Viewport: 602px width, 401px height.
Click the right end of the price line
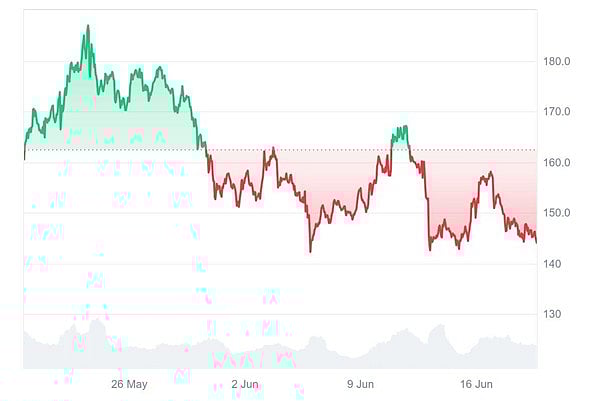coord(536,241)
